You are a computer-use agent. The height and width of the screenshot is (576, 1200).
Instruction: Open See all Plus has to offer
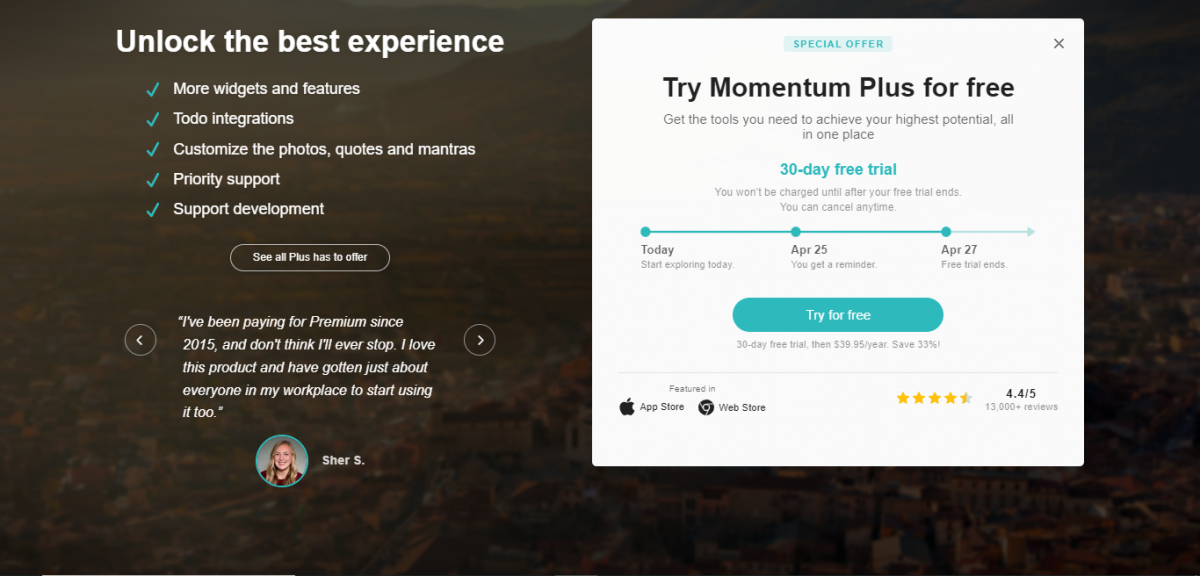point(309,257)
